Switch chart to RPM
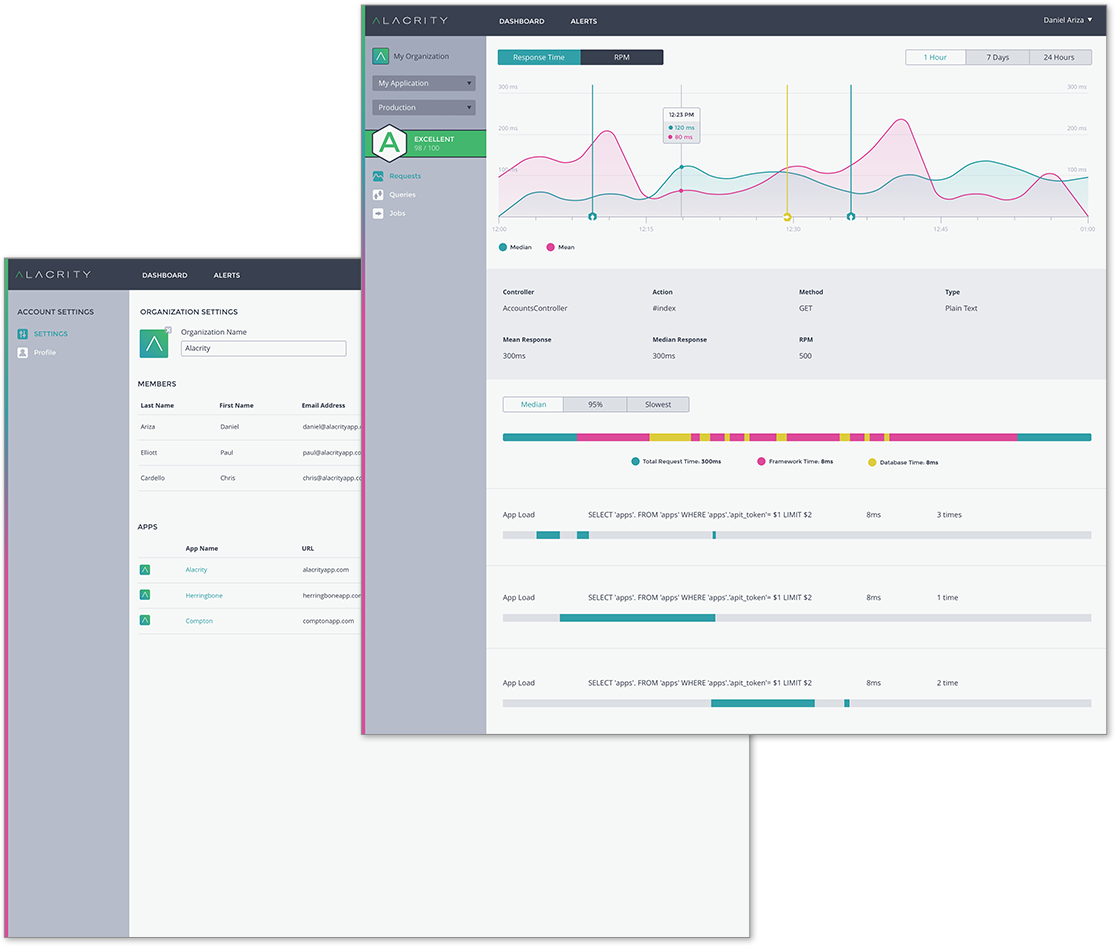 coord(622,58)
